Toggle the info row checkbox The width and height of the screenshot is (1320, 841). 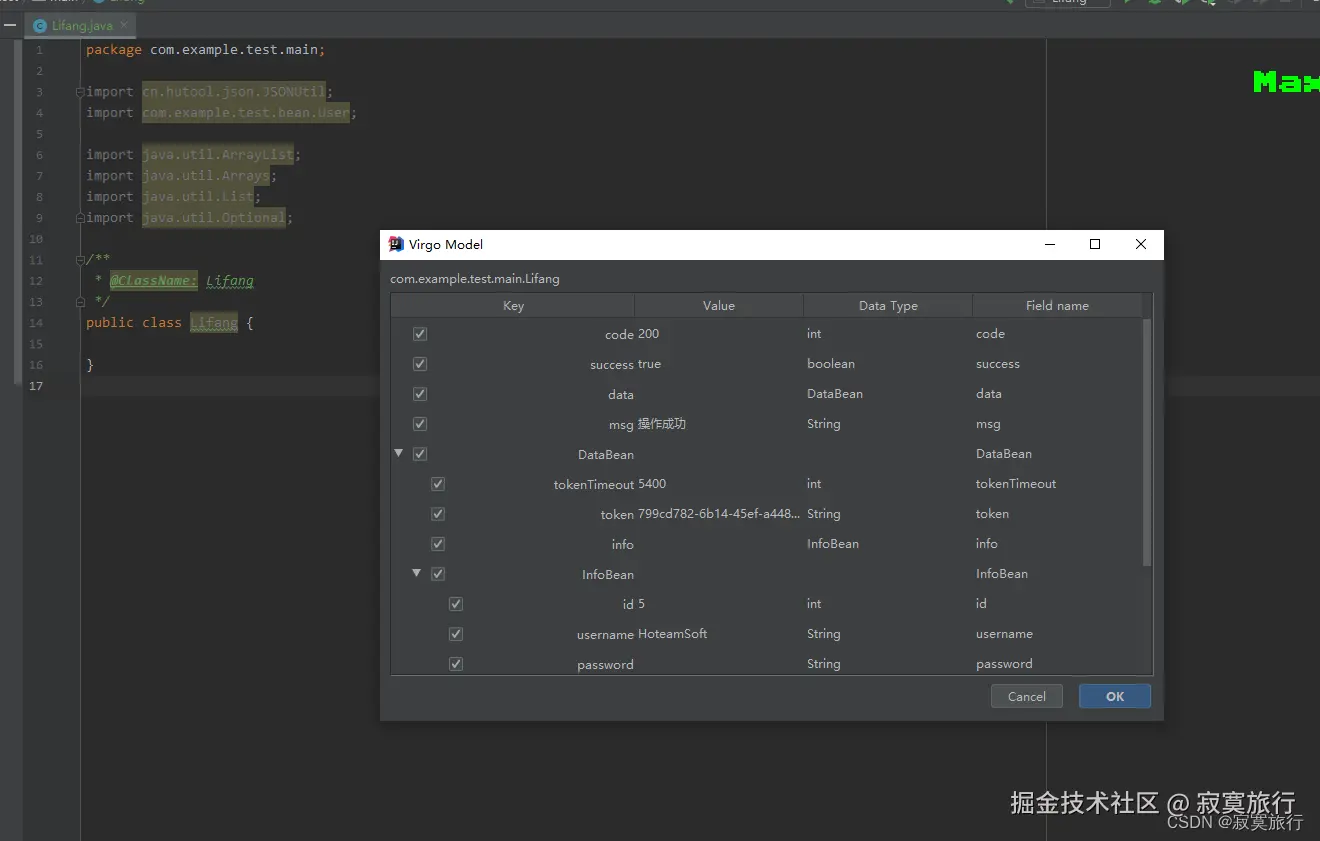tap(438, 544)
